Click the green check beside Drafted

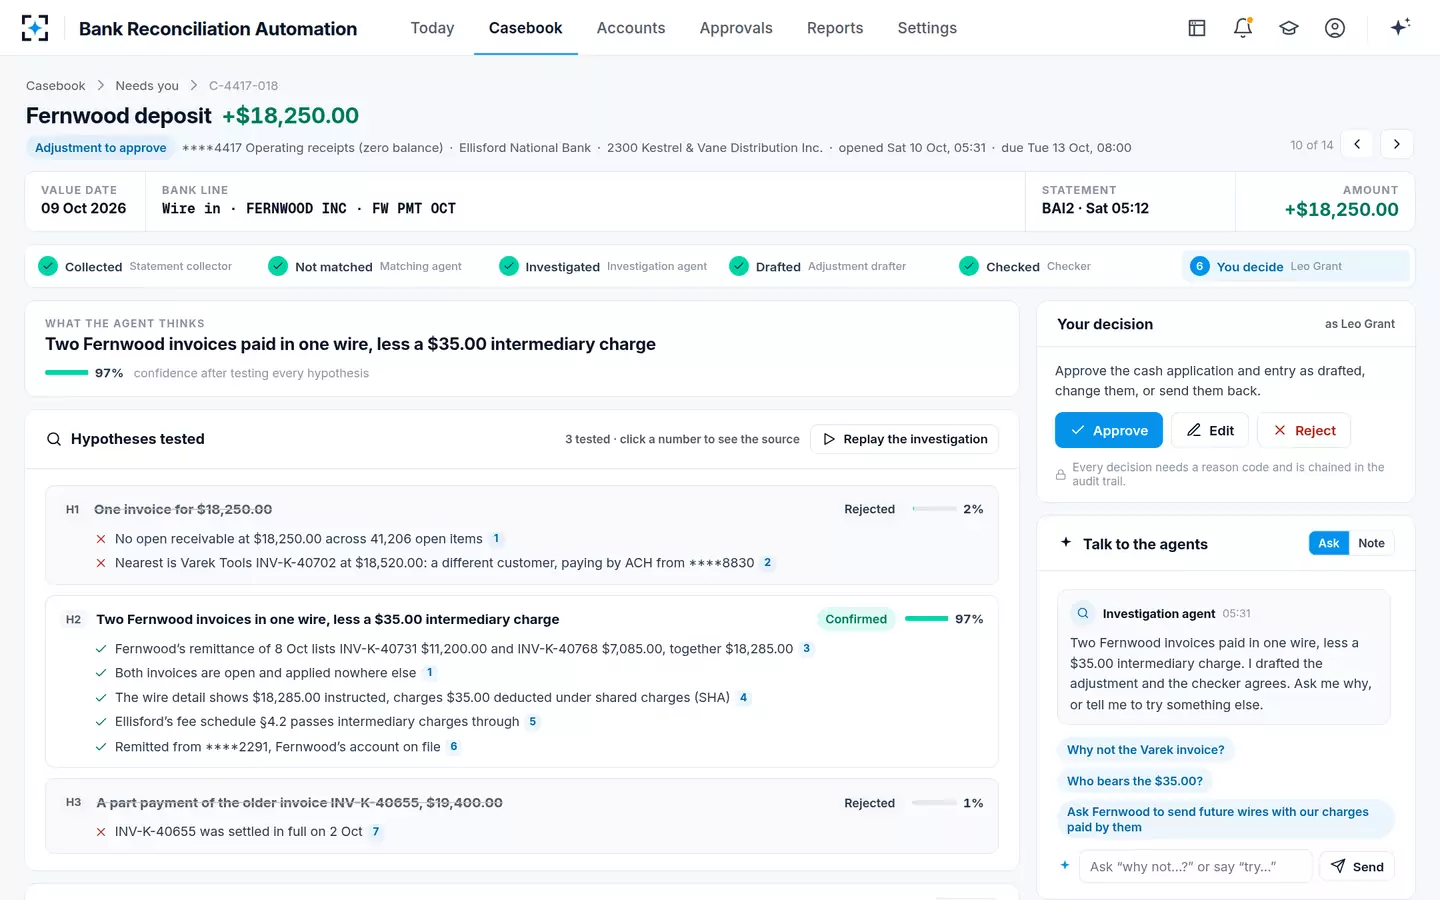click(739, 266)
